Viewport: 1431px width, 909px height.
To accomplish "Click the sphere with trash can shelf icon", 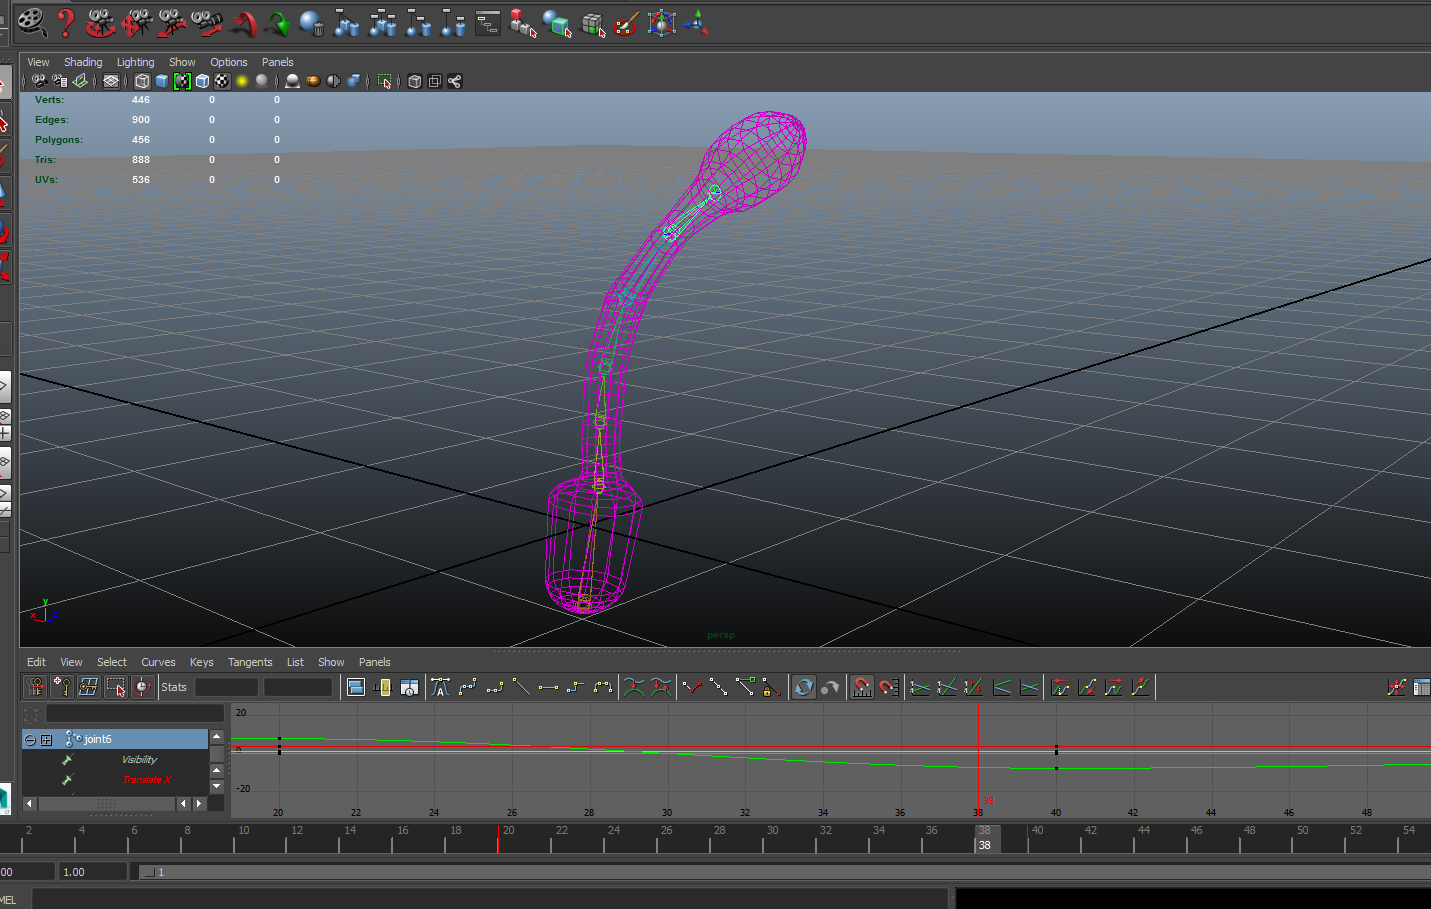I will point(312,23).
